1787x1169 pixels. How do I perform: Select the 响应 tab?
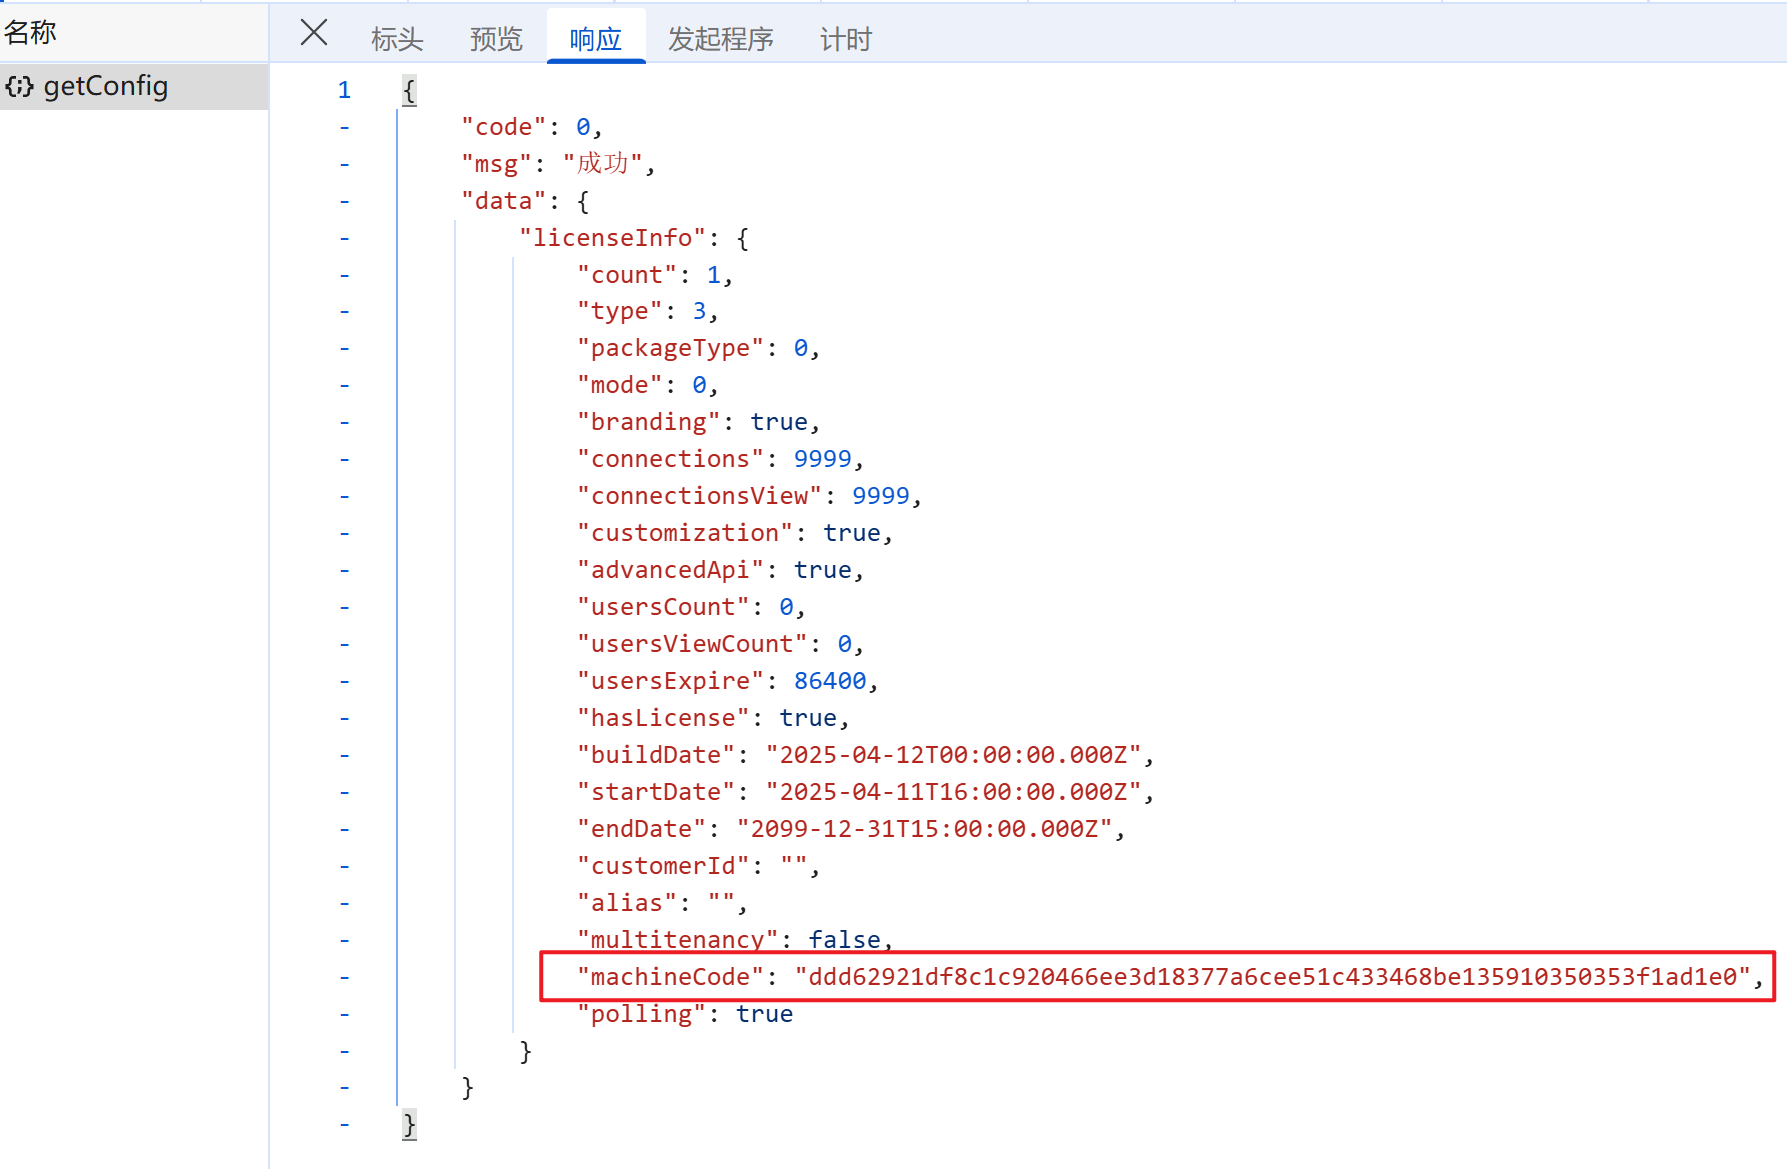[595, 39]
